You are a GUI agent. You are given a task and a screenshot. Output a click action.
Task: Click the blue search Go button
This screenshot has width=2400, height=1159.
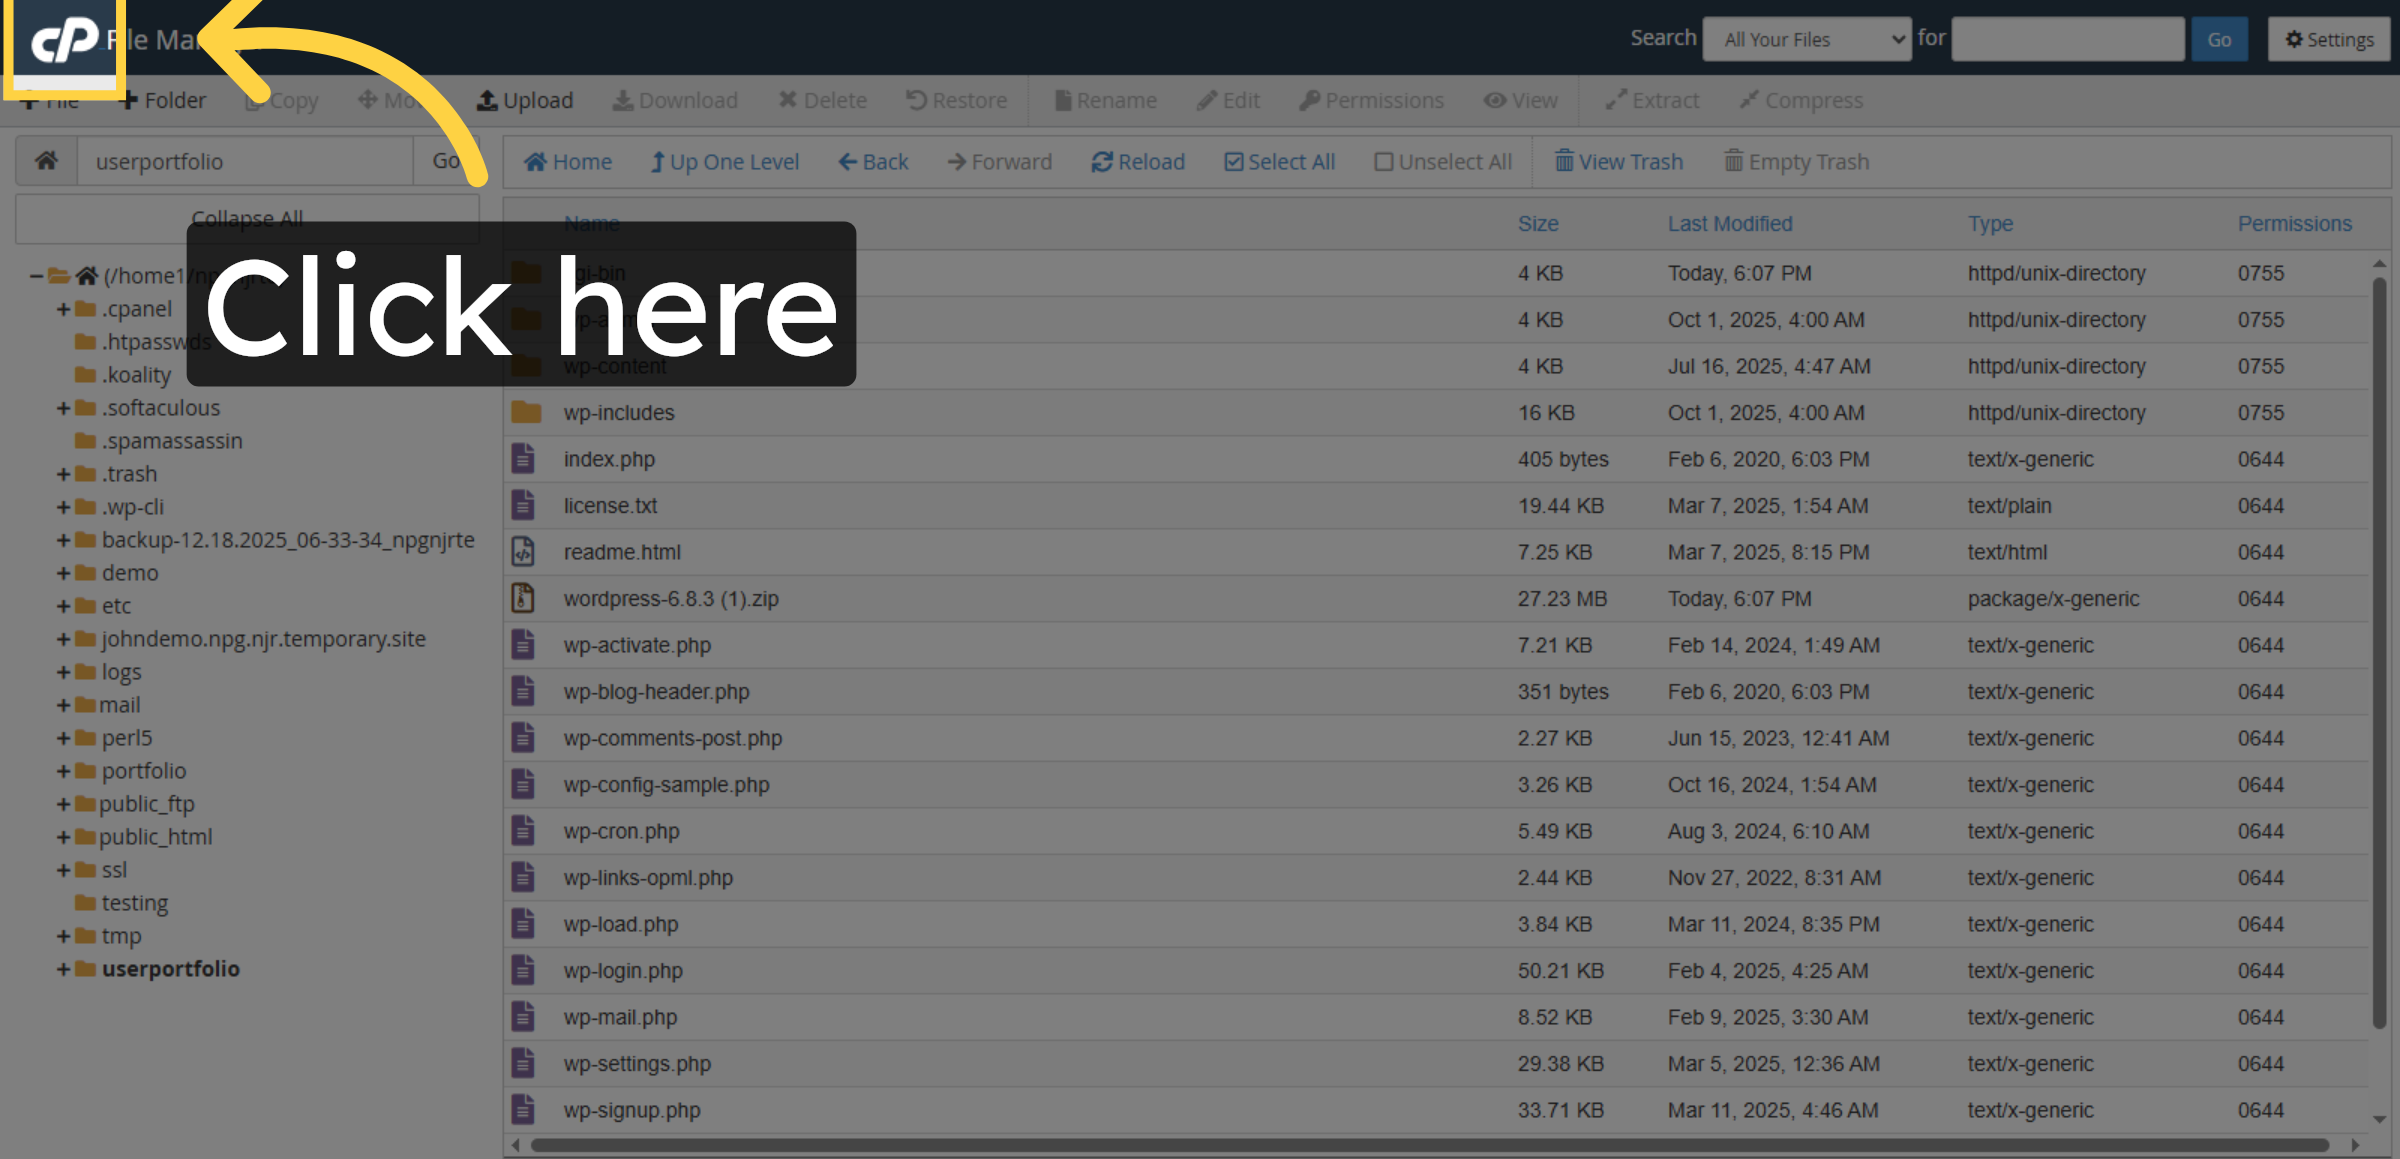click(2218, 40)
